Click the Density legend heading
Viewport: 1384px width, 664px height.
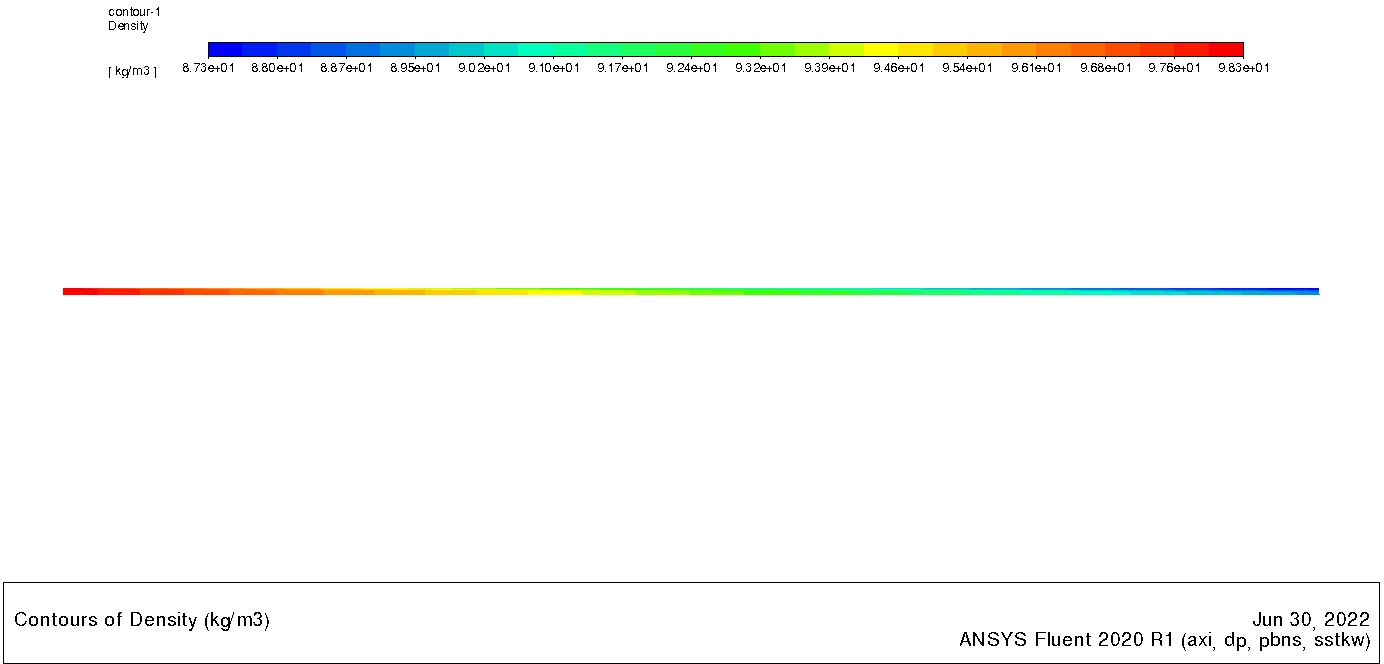(x=128, y=26)
